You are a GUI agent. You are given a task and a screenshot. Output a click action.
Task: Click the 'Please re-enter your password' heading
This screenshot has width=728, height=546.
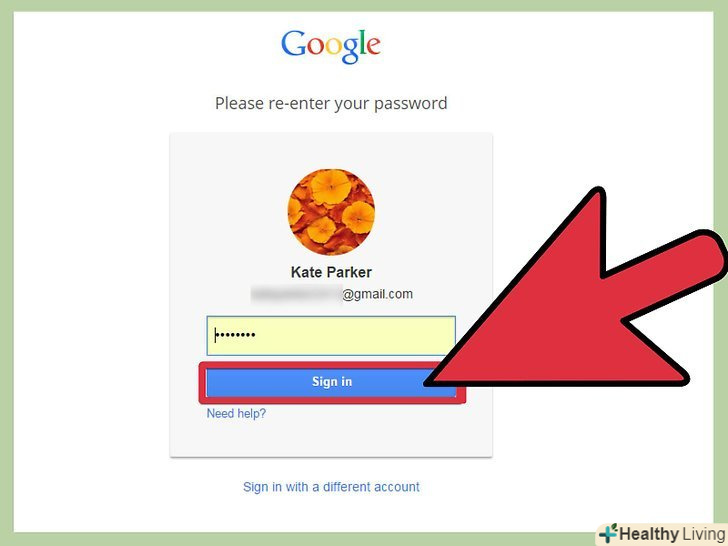[x=331, y=104]
